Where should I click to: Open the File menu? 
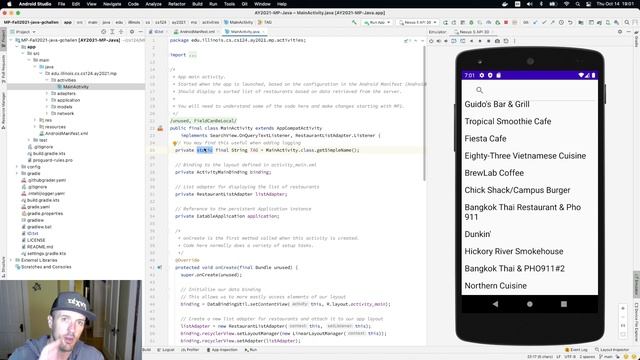coord(61,4)
